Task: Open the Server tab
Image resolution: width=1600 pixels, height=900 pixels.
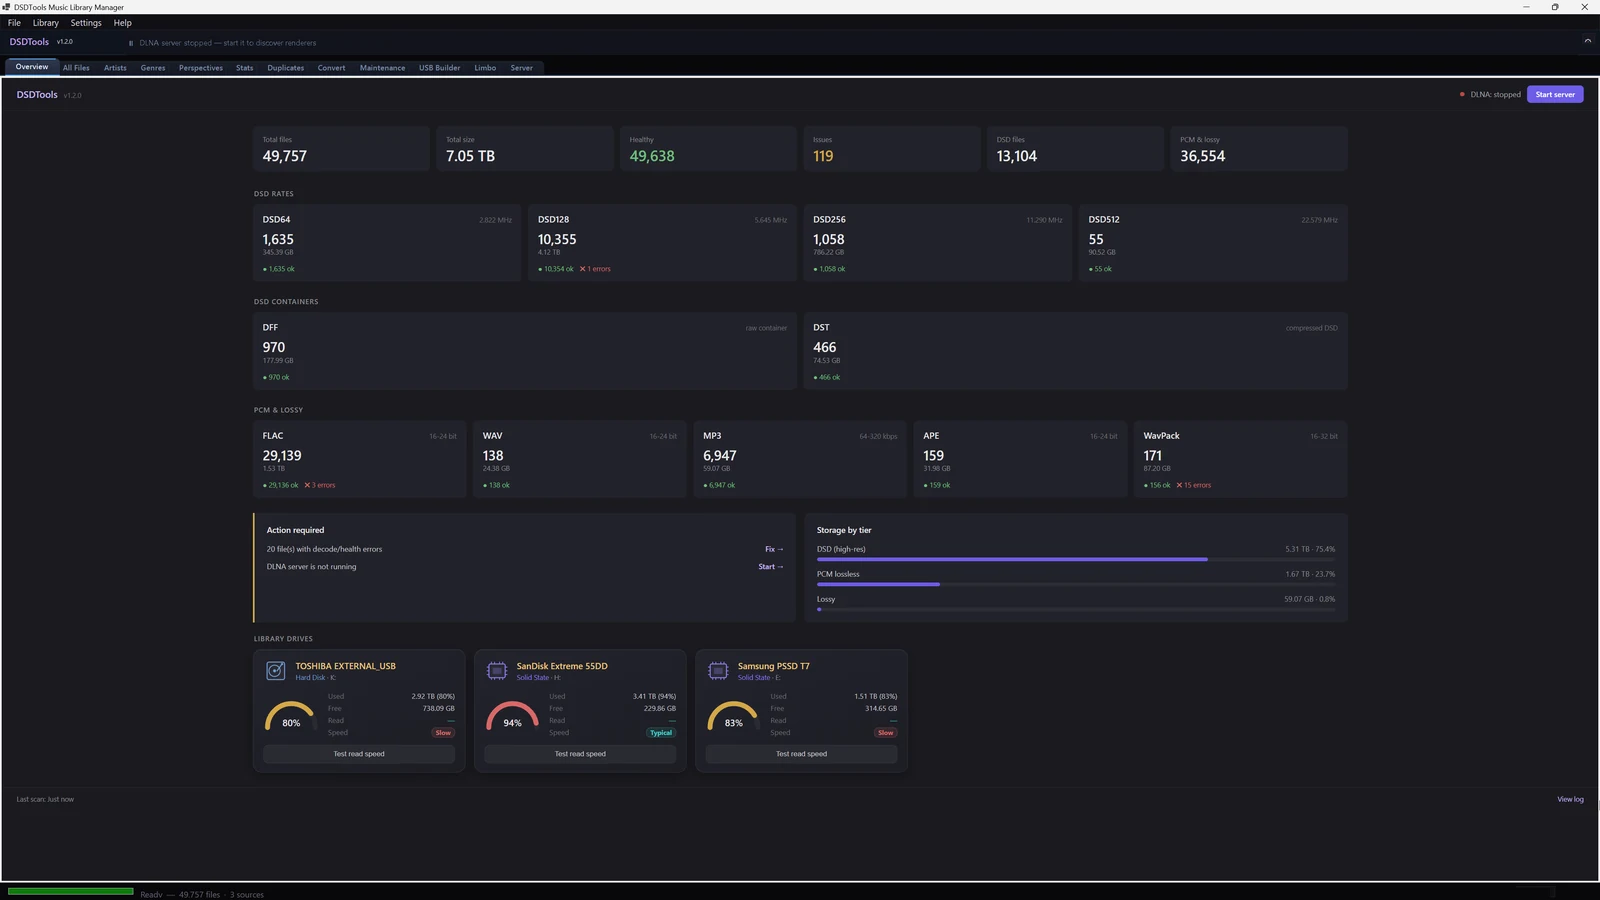Action: pyautogui.click(x=522, y=68)
